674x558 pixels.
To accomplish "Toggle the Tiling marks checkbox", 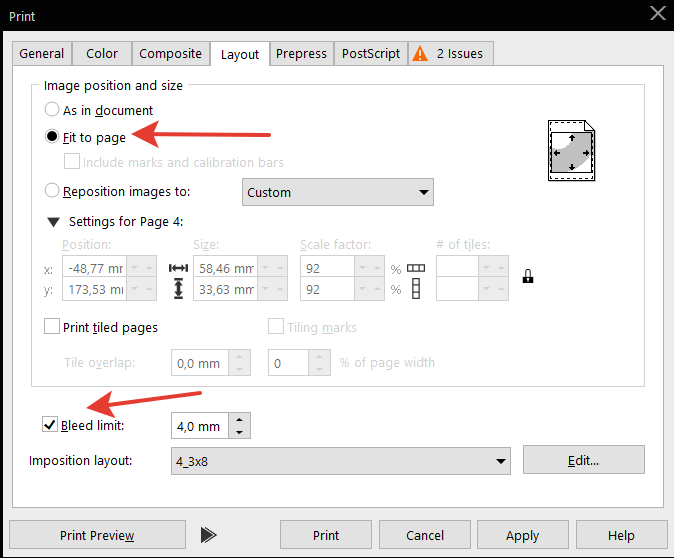I will point(276,326).
